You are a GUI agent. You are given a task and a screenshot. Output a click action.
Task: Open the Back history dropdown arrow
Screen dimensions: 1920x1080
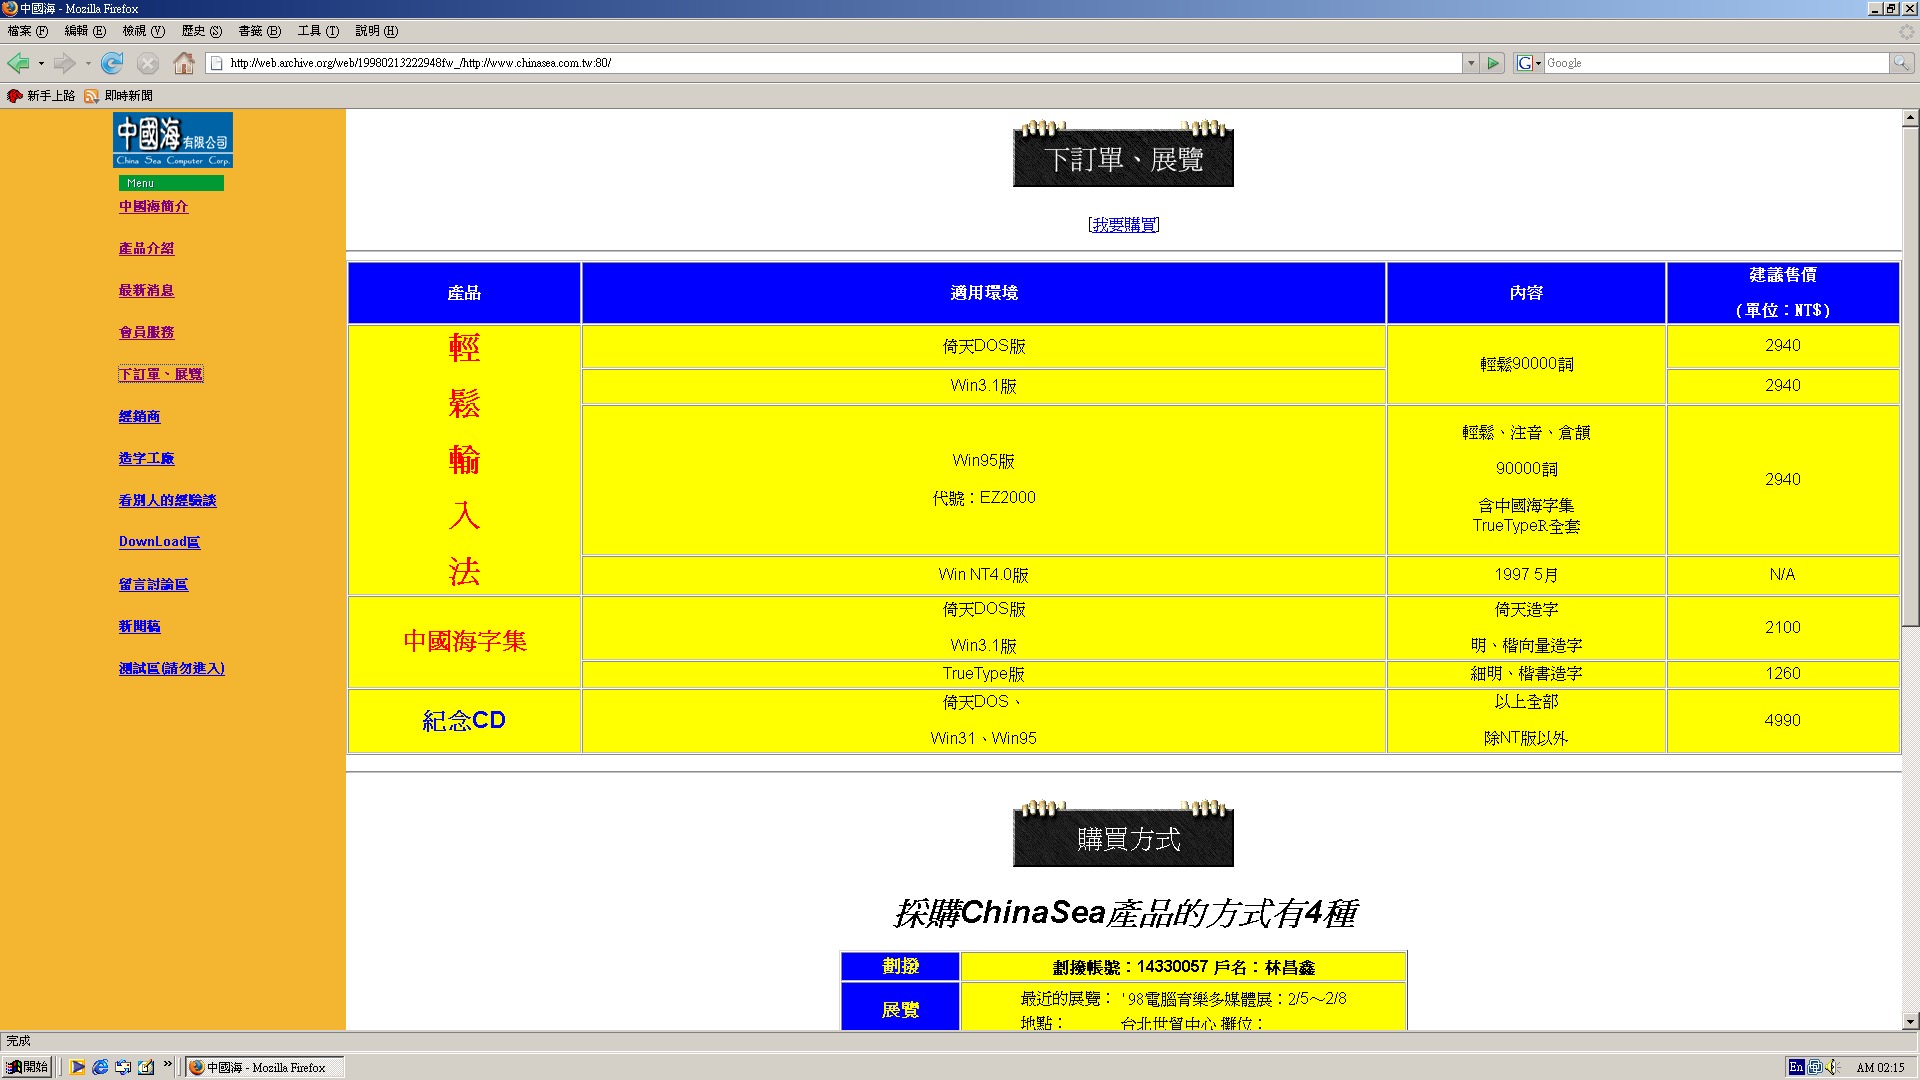click(x=41, y=63)
